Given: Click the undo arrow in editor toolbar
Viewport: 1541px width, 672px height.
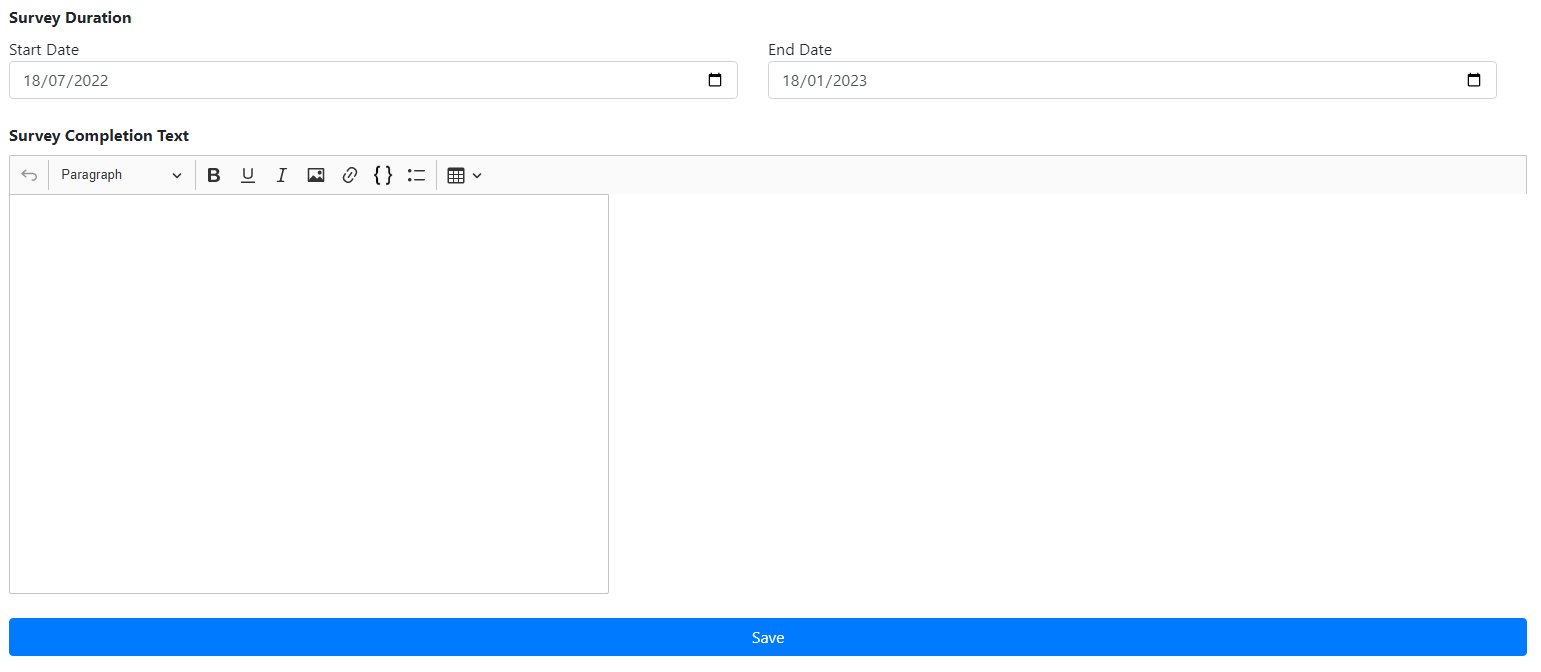Looking at the screenshot, I should click(x=29, y=175).
